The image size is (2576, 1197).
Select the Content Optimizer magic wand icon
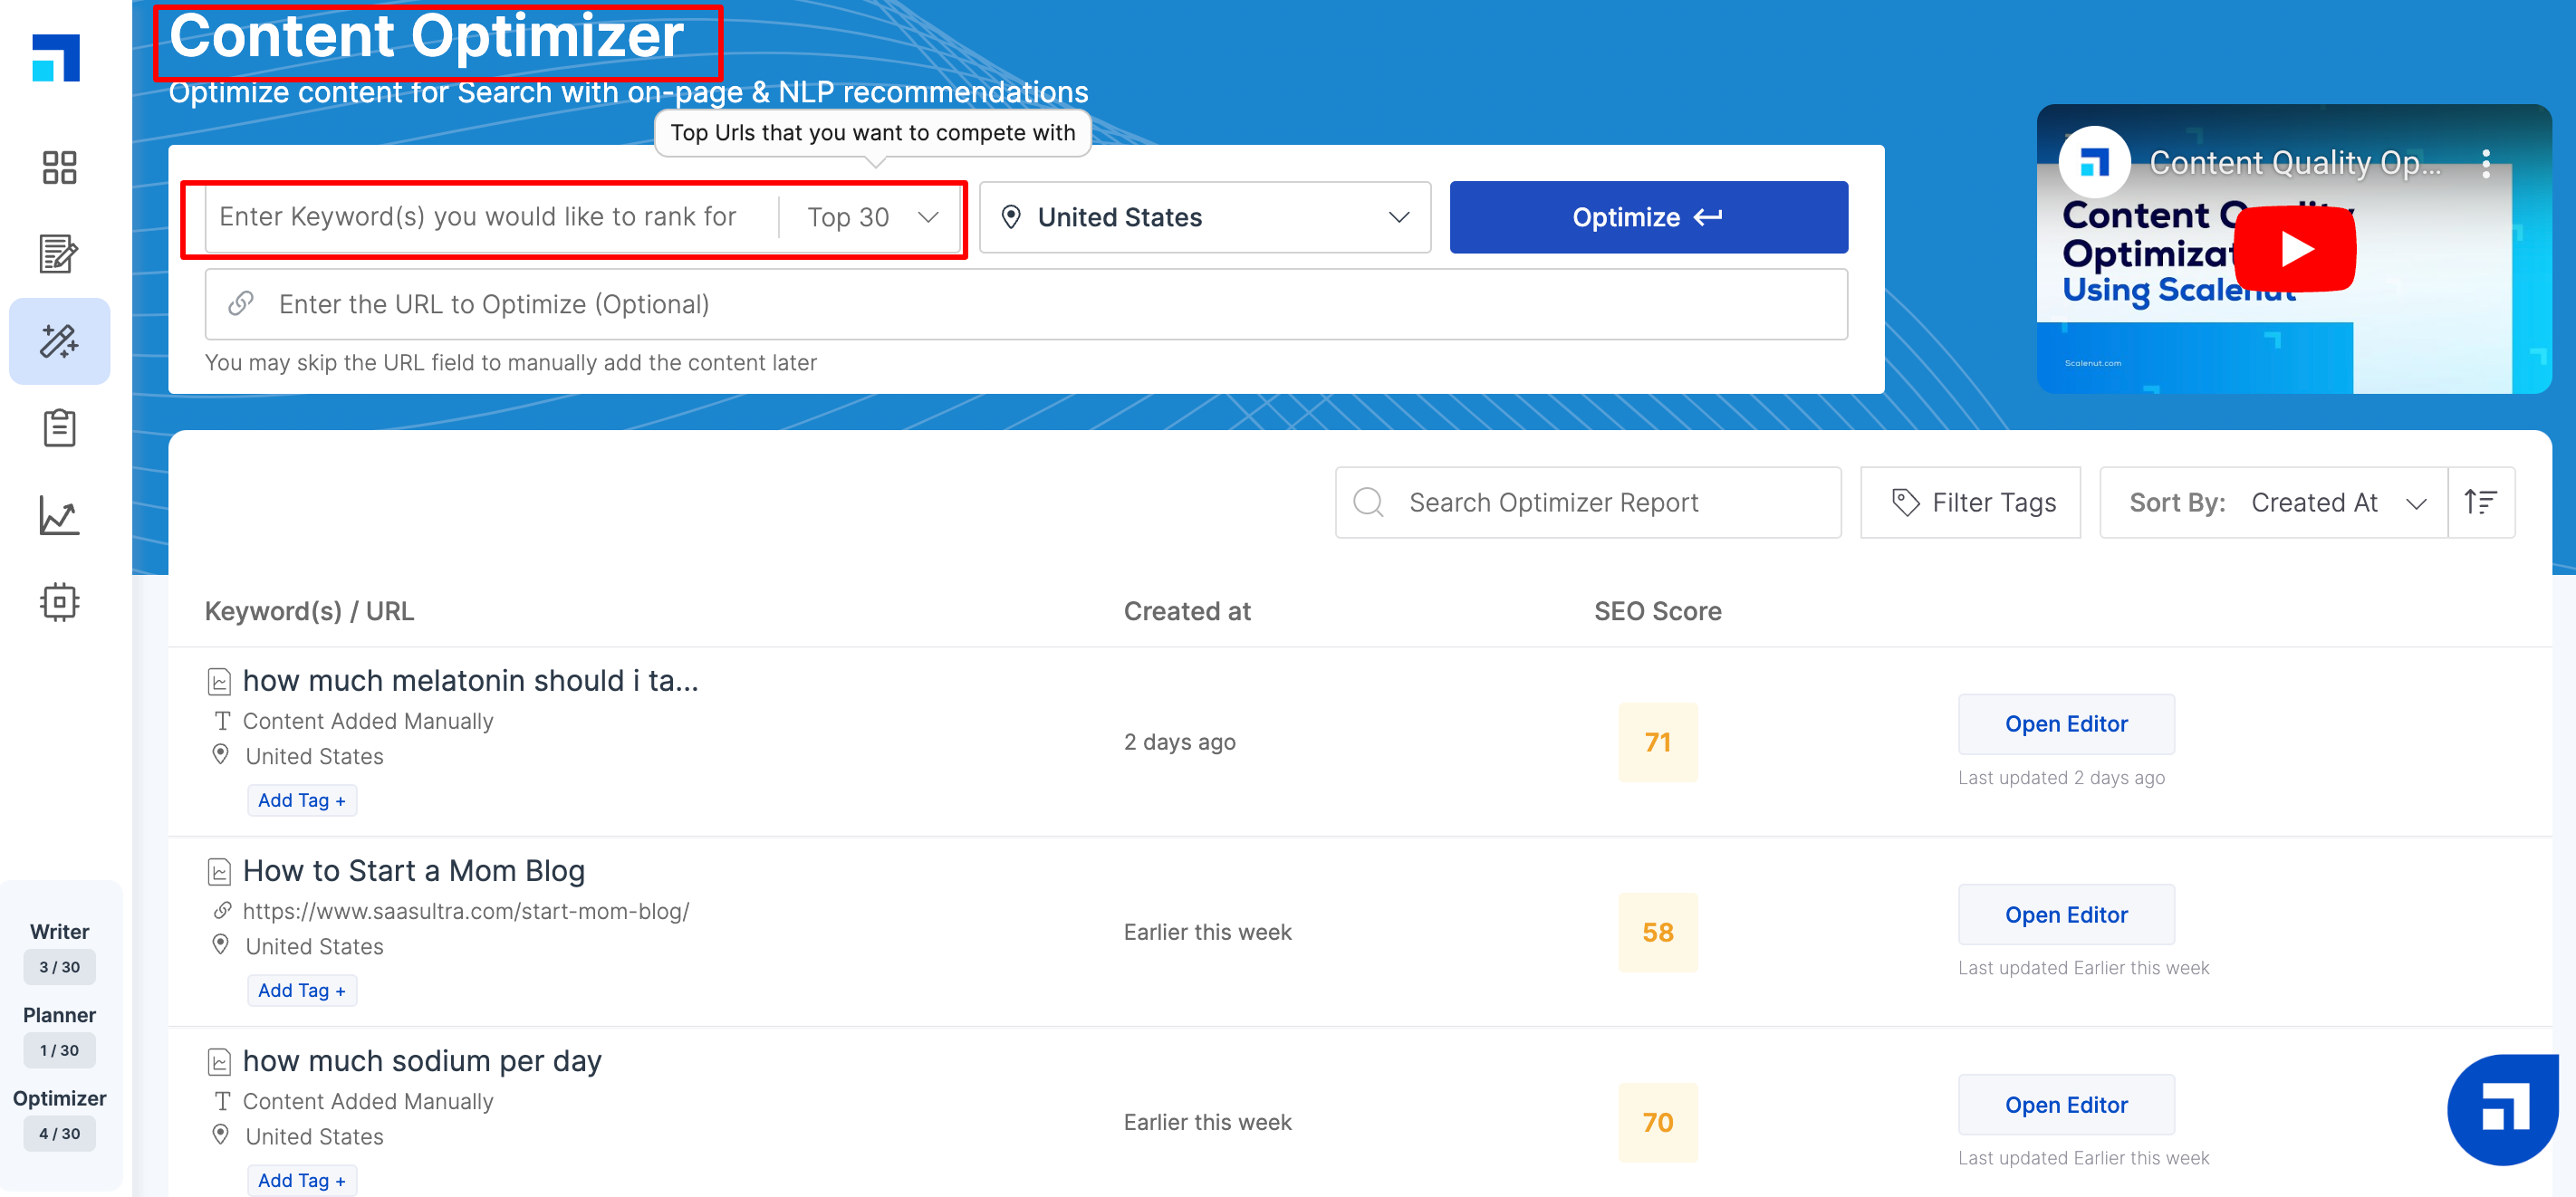[x=59, y=341]
